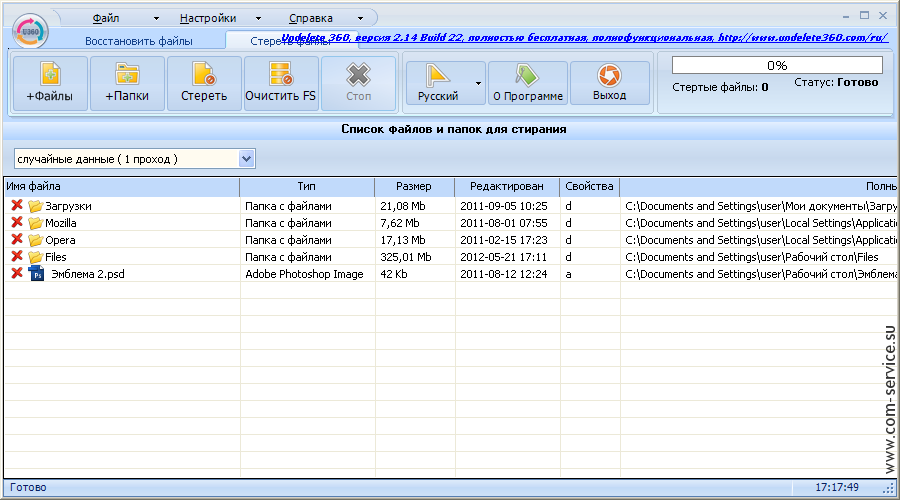Click the wipe method dropdown arrow
The image size is (900, 500).
[246, 159]
